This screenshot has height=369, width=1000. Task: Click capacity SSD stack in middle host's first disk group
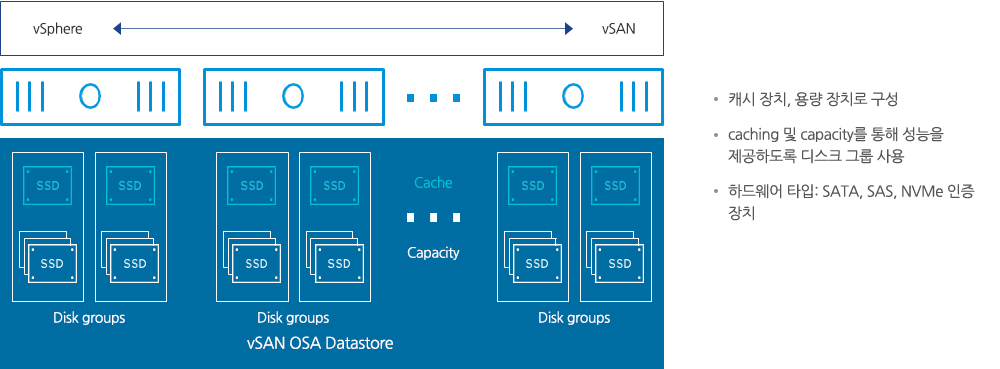(252, 257)
